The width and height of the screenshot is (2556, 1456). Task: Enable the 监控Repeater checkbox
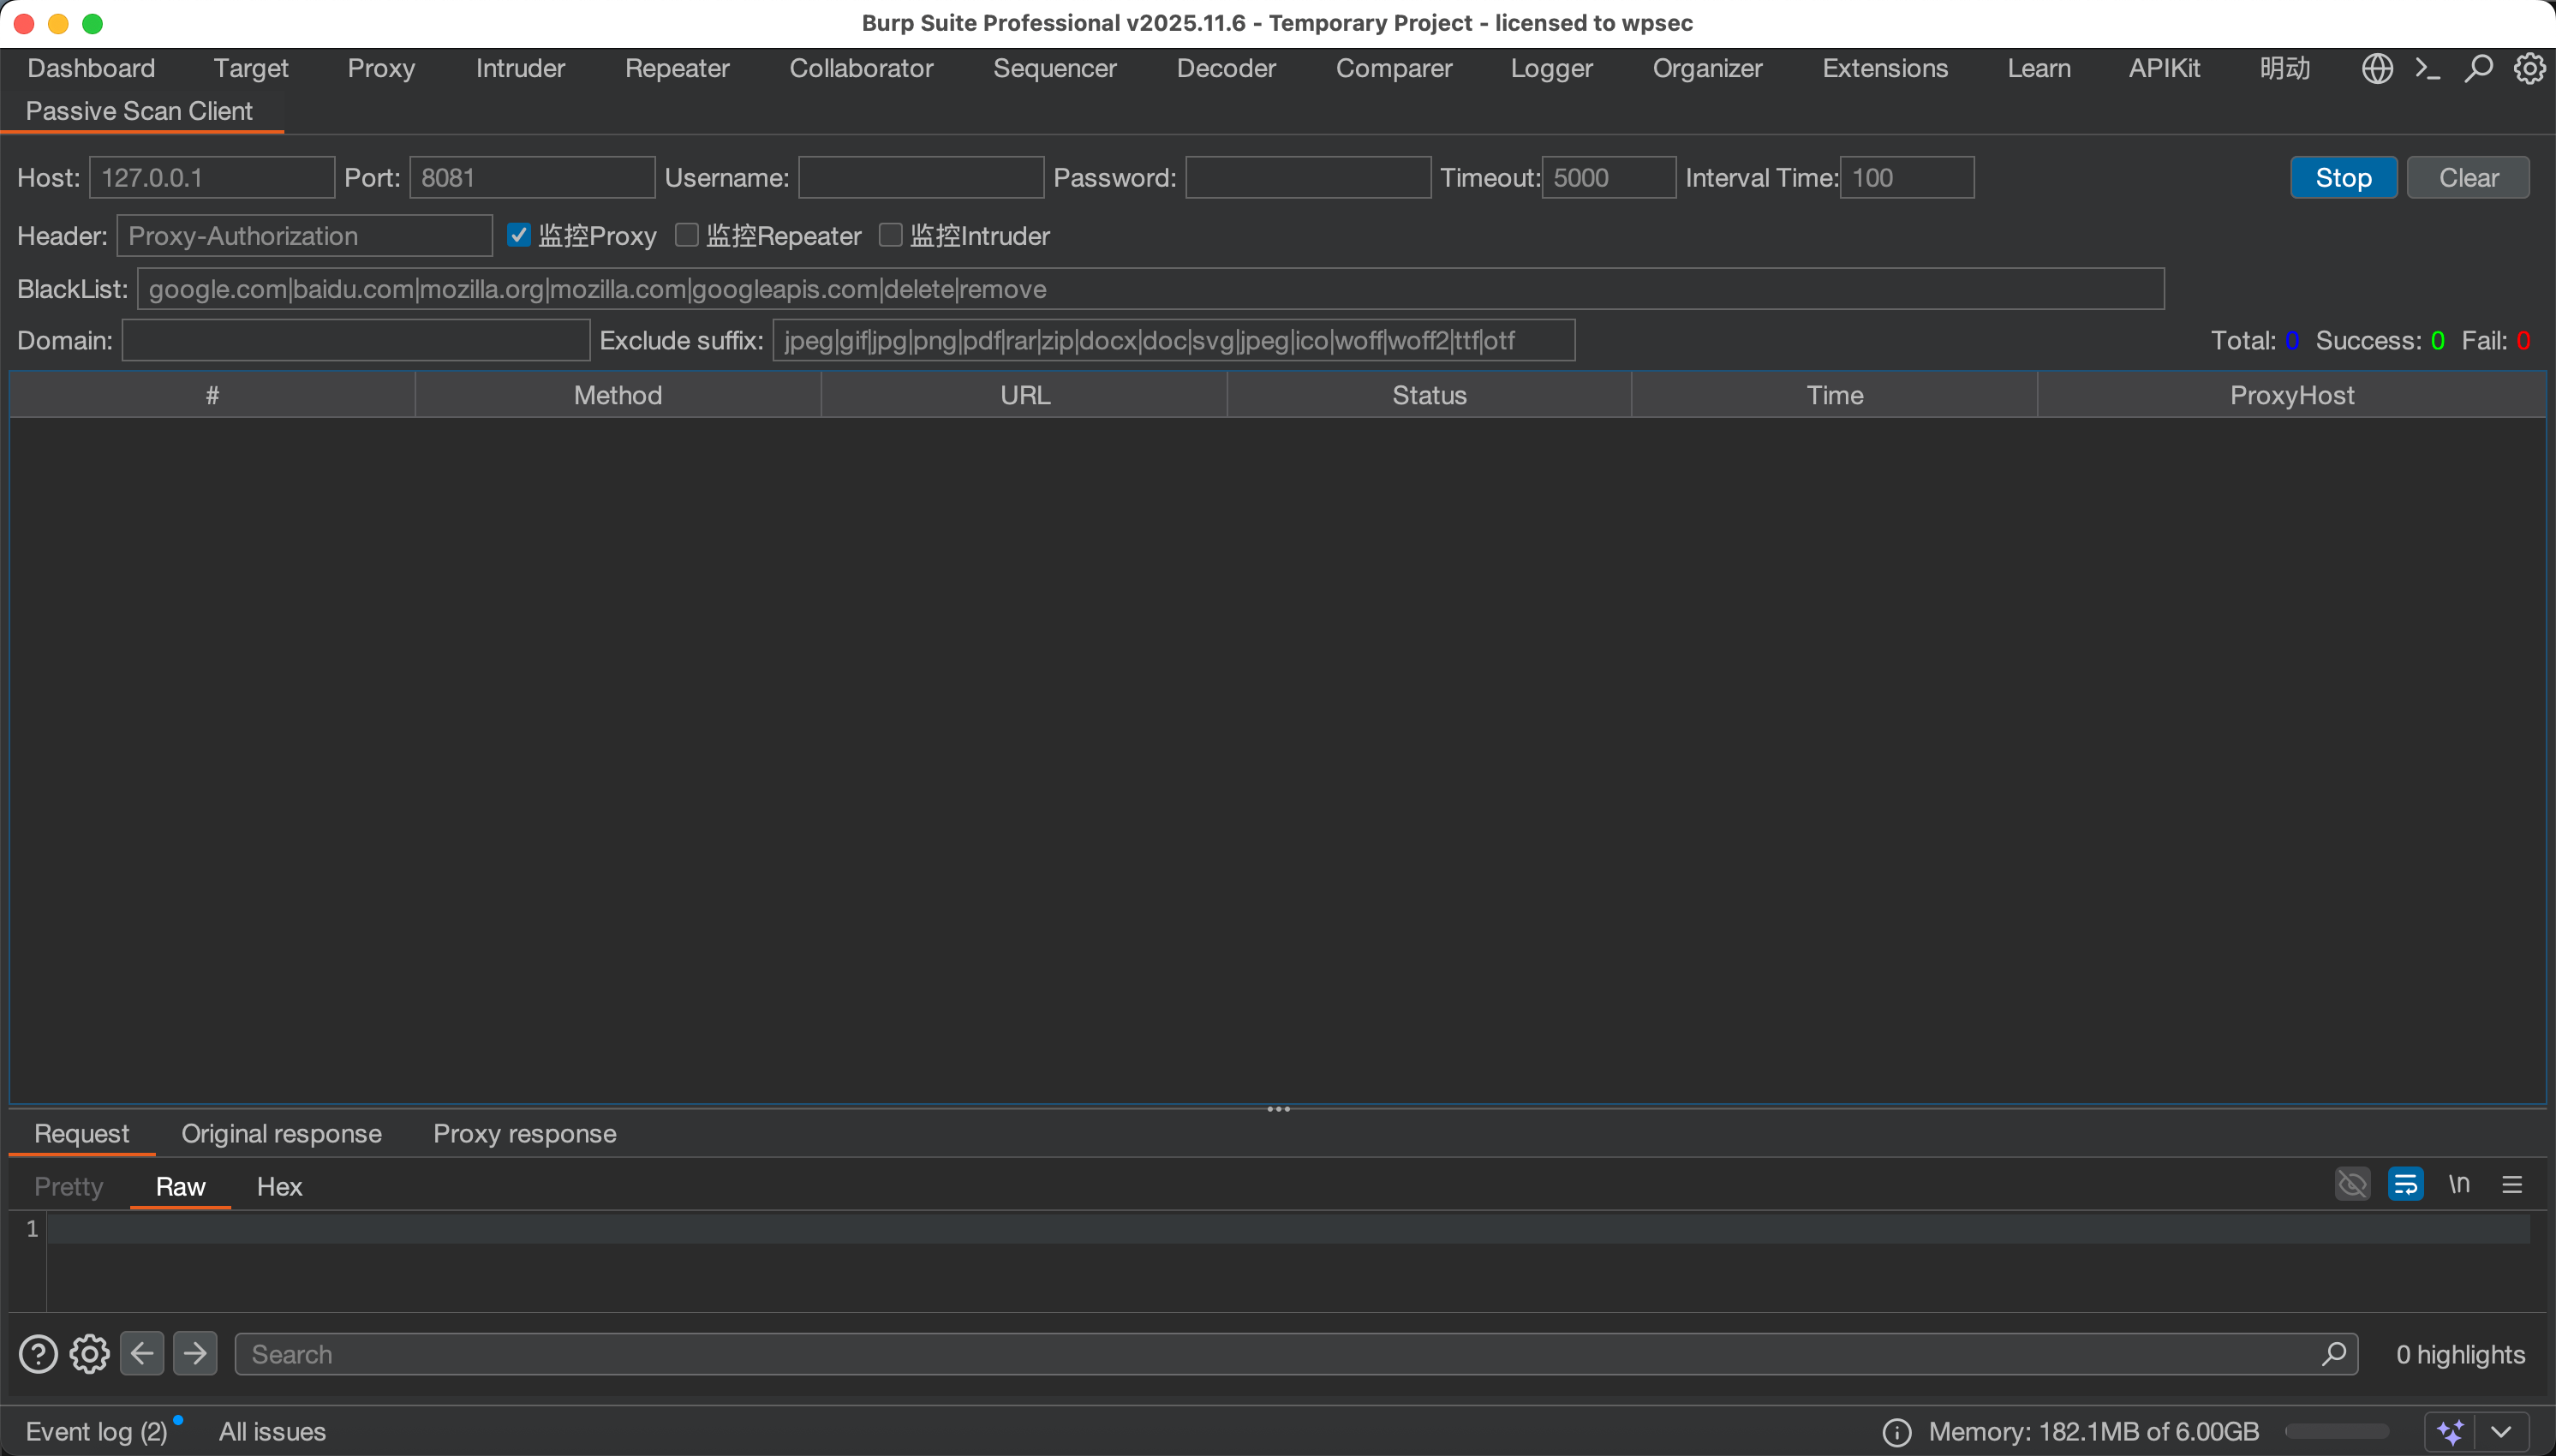(x=686, y=235)
